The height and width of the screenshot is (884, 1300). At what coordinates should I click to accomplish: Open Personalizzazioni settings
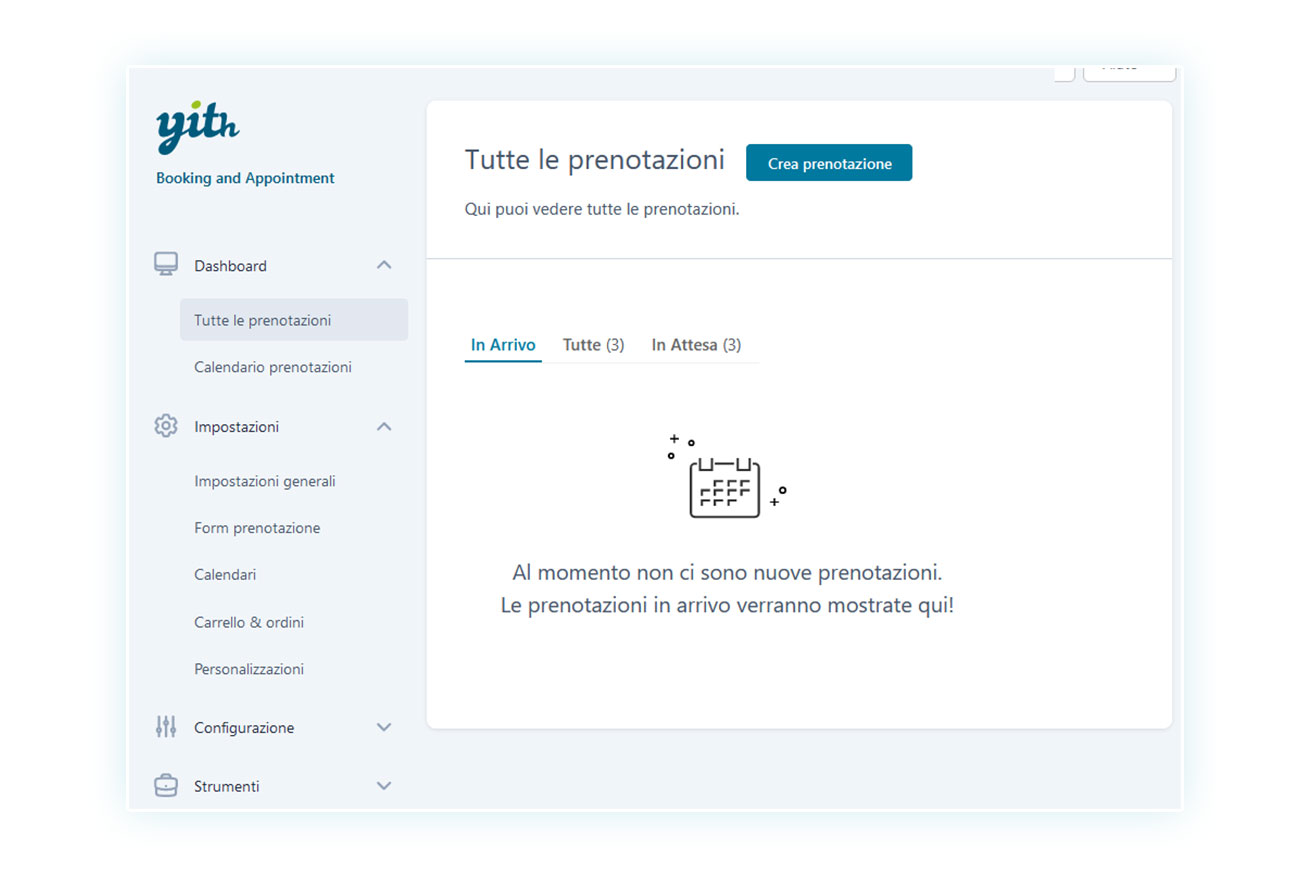(249, 669)
